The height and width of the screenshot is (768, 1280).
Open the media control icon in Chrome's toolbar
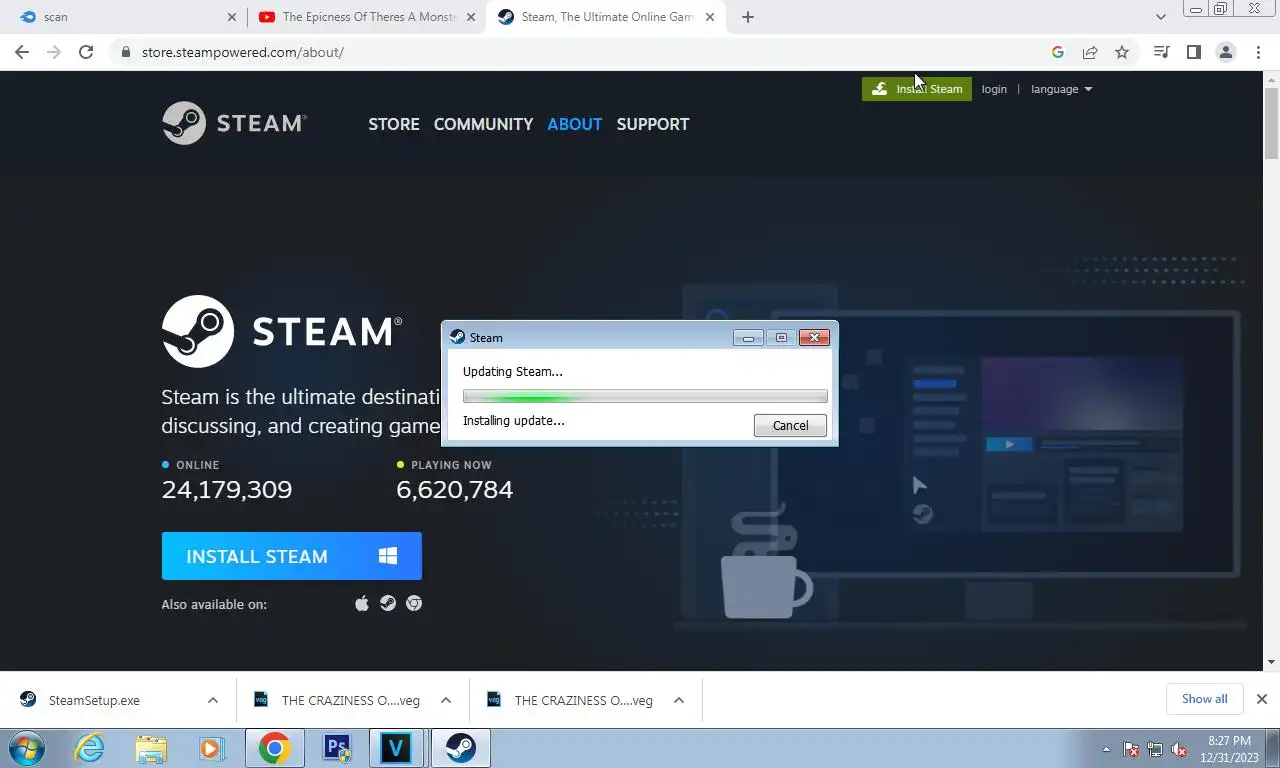pos(1161,52)
